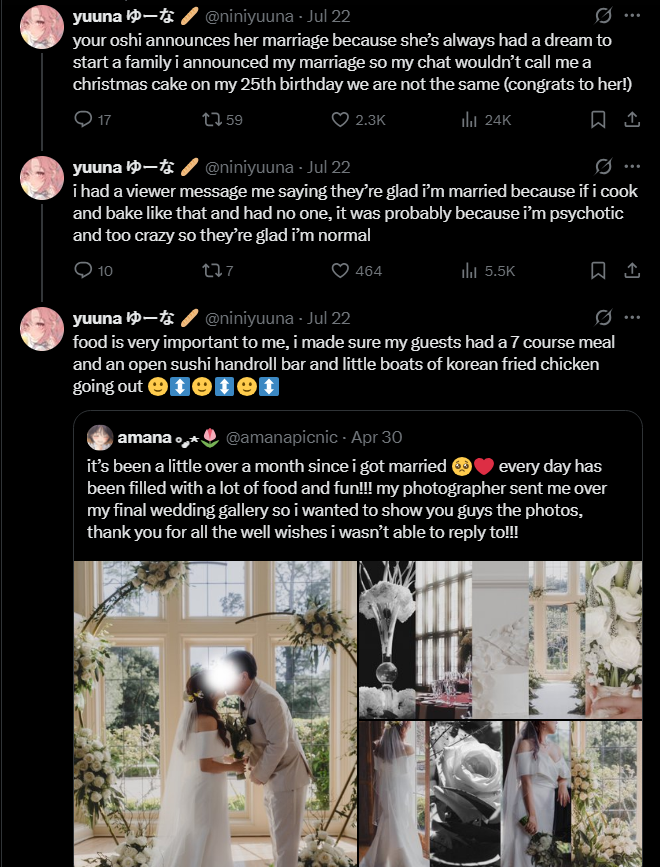Click Grok icon on the first tweet
The width and height of the screenshot is (660, 867).
(603, 16)
